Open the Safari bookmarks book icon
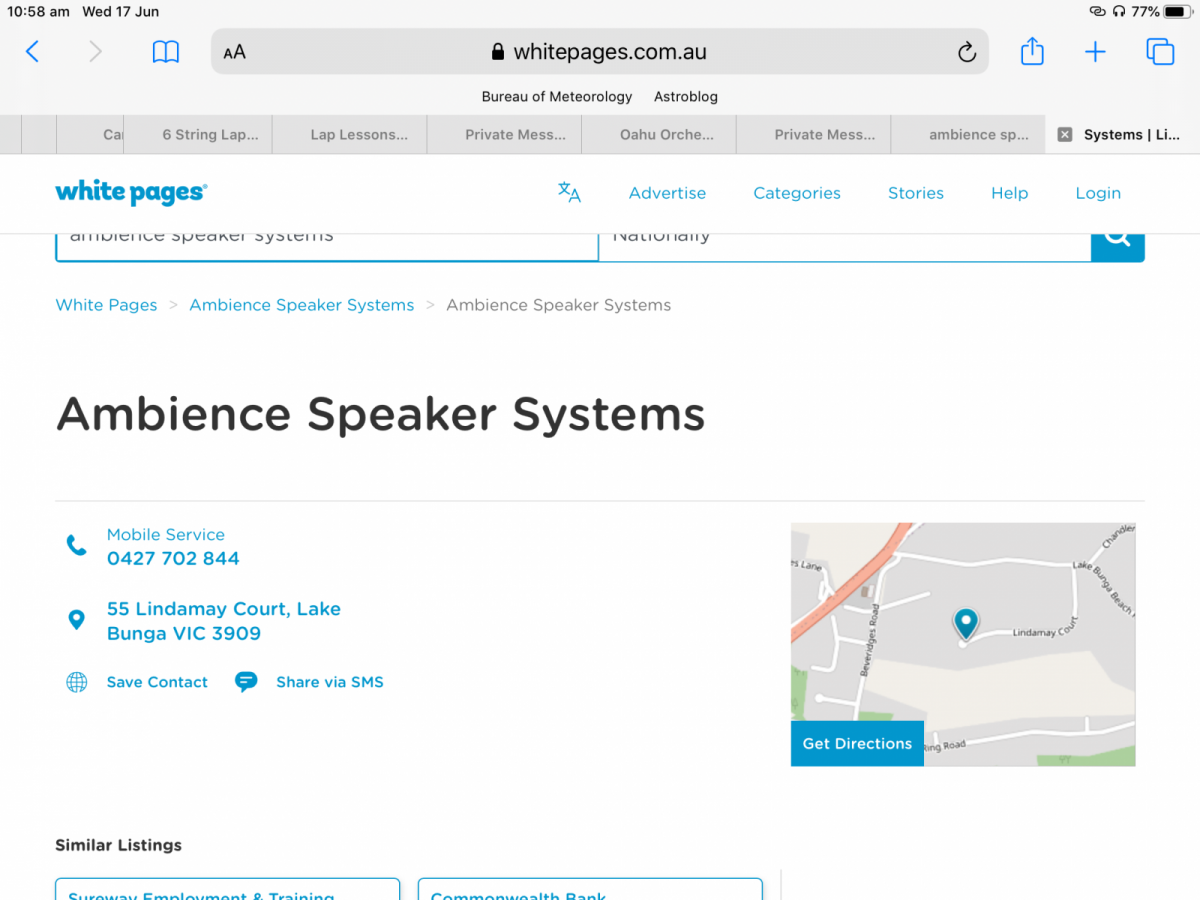 [x=166, y=52]
